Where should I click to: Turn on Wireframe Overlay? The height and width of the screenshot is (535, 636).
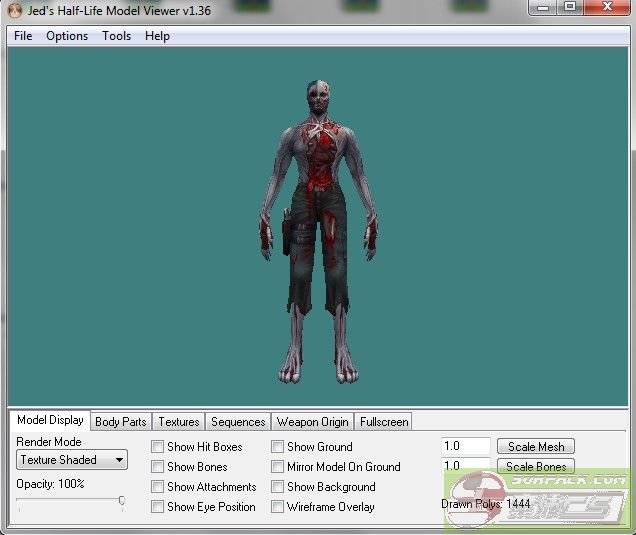278,507
